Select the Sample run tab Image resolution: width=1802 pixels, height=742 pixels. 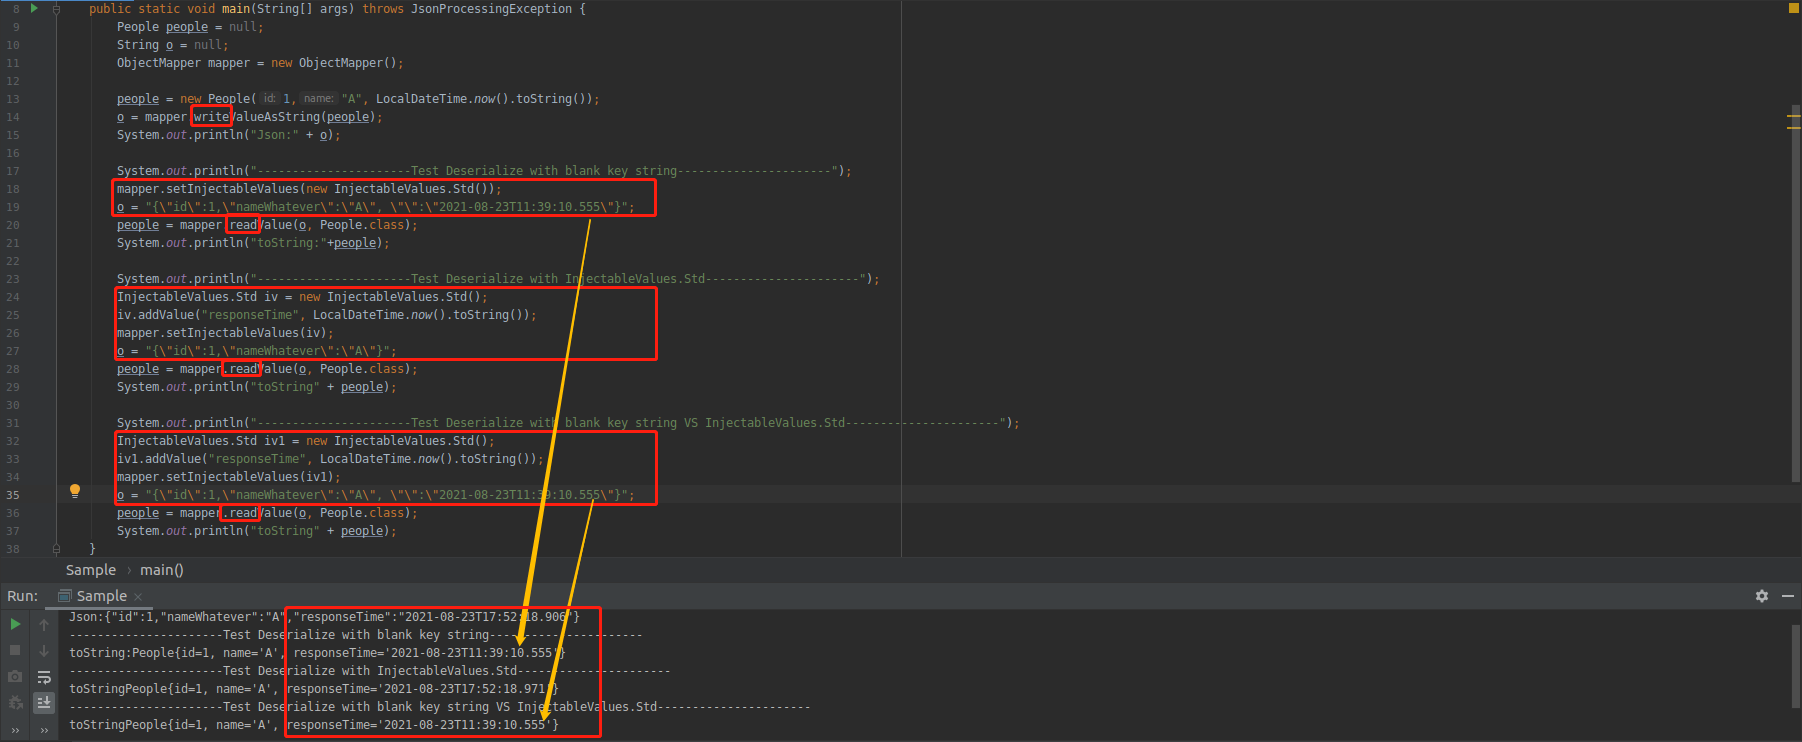(x=101, y=596)
